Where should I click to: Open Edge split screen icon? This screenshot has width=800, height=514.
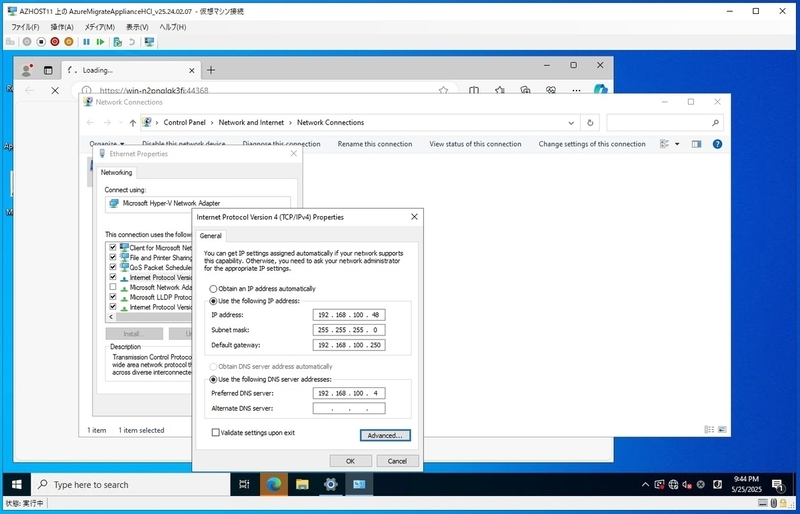pos(474,90)
